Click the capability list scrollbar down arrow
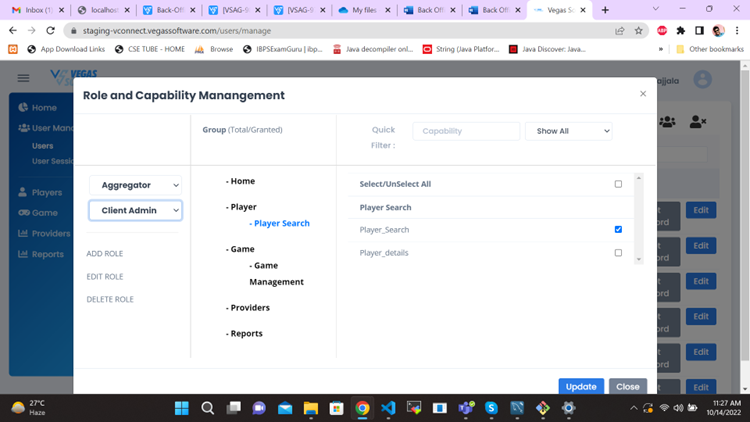 click(x=639, y=260)
